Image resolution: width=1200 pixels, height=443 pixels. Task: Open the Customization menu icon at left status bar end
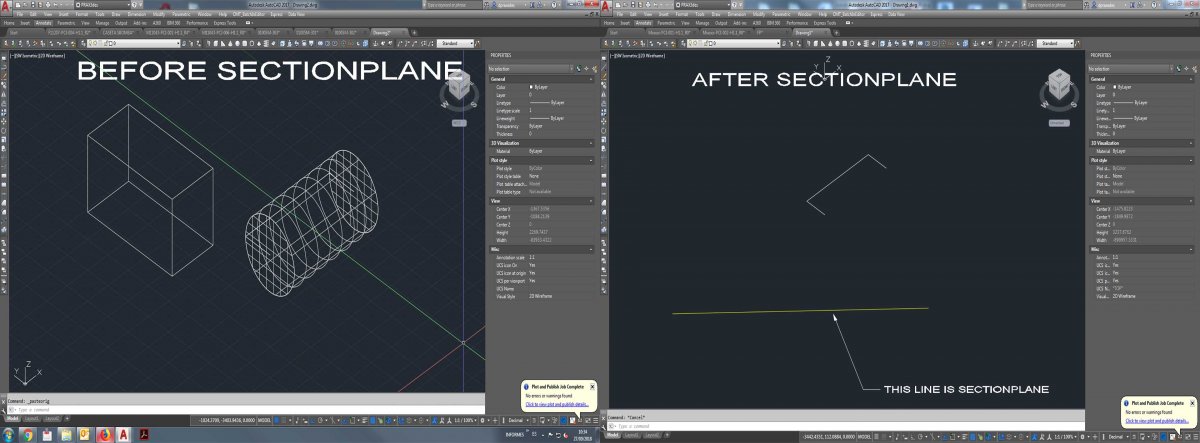pyautogui.click(x=595, y=421)
